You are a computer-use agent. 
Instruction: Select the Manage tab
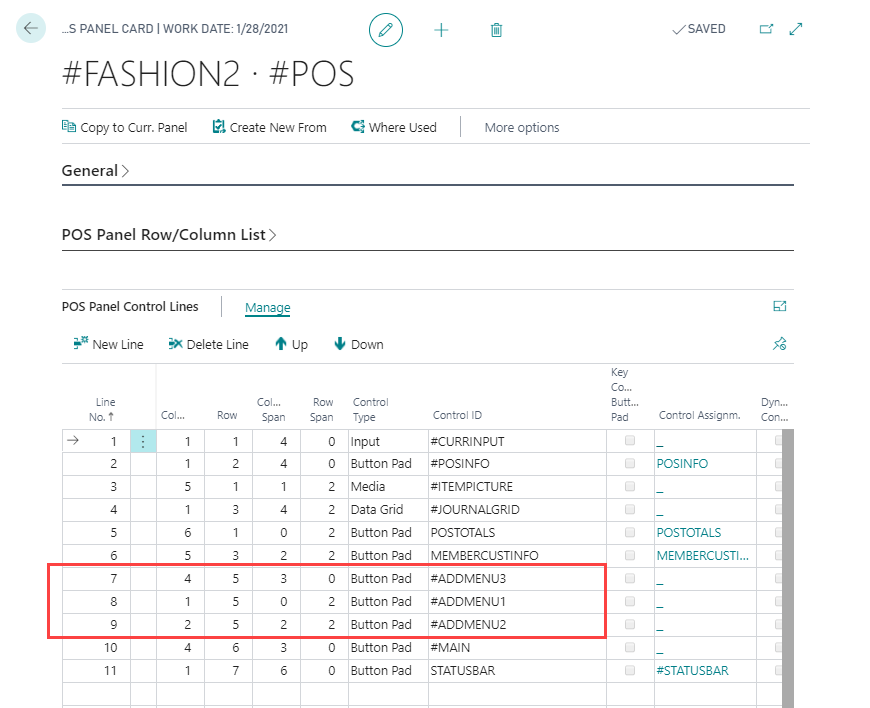(x=268, y=308)
